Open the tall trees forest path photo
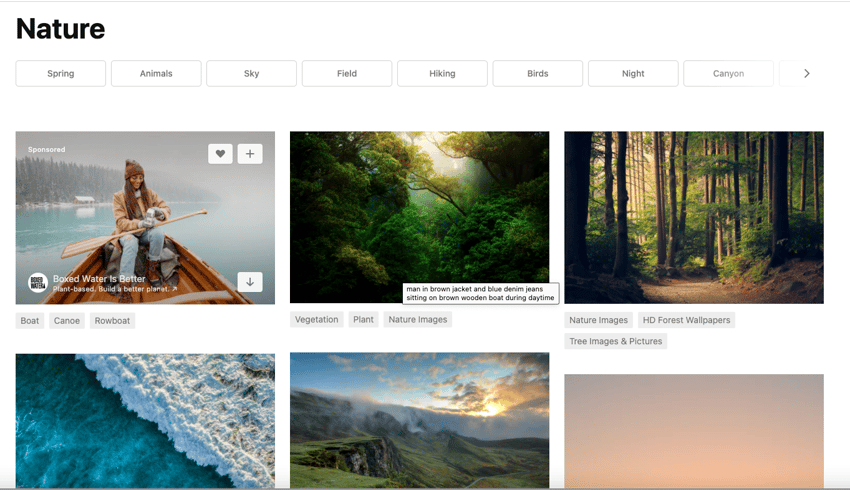Screen dimensions: 850x490 pos(694,217)
